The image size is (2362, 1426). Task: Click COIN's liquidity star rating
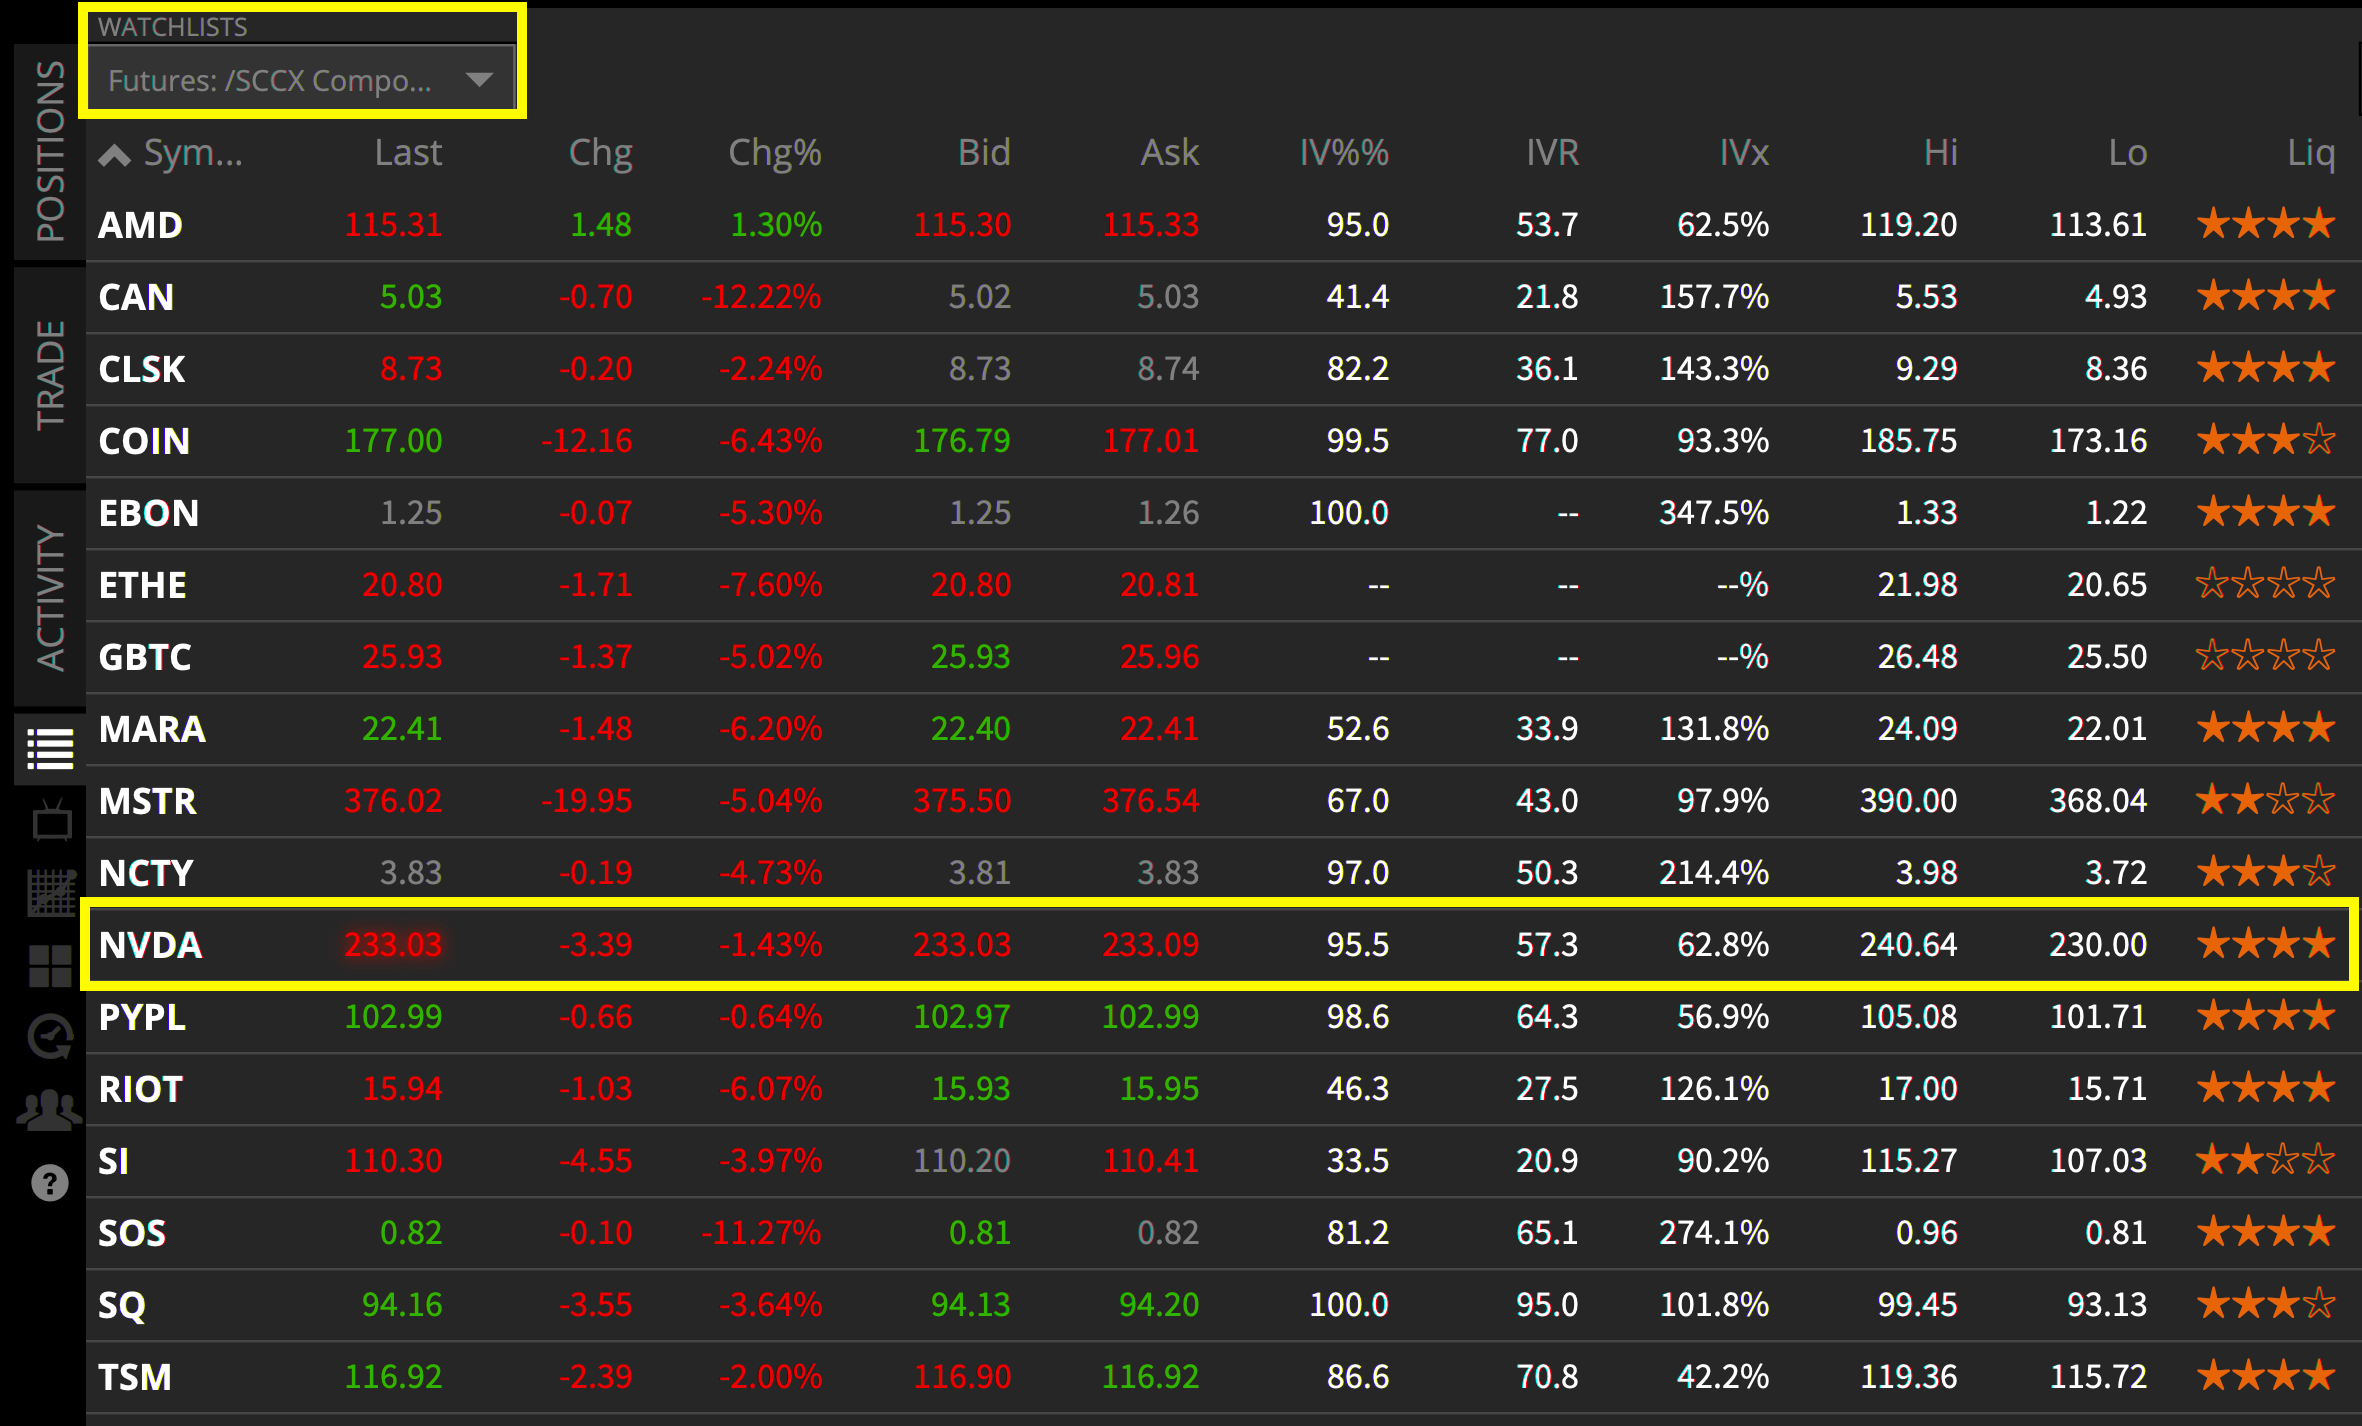tap(2265, 440)
